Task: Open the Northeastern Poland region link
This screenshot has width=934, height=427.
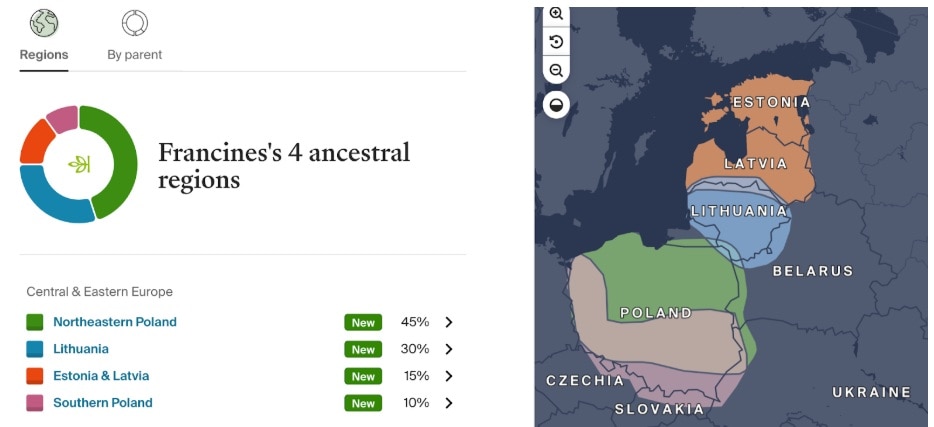Action: click(x=115, y=322)
